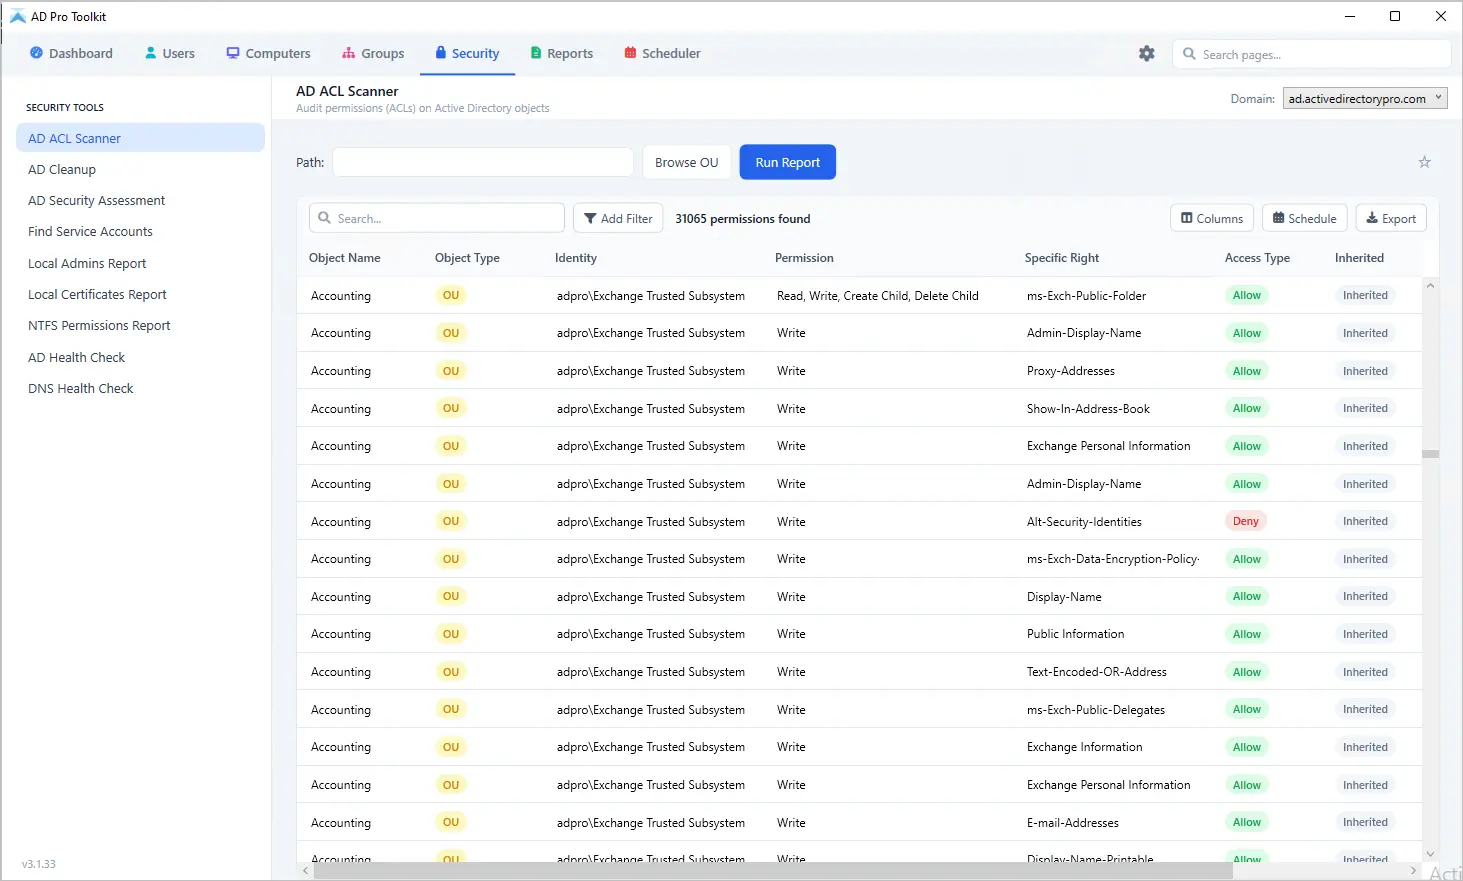Screen dimensions: 1463x881
Task: Open DNS Health Check
Action: pos(80,388)
